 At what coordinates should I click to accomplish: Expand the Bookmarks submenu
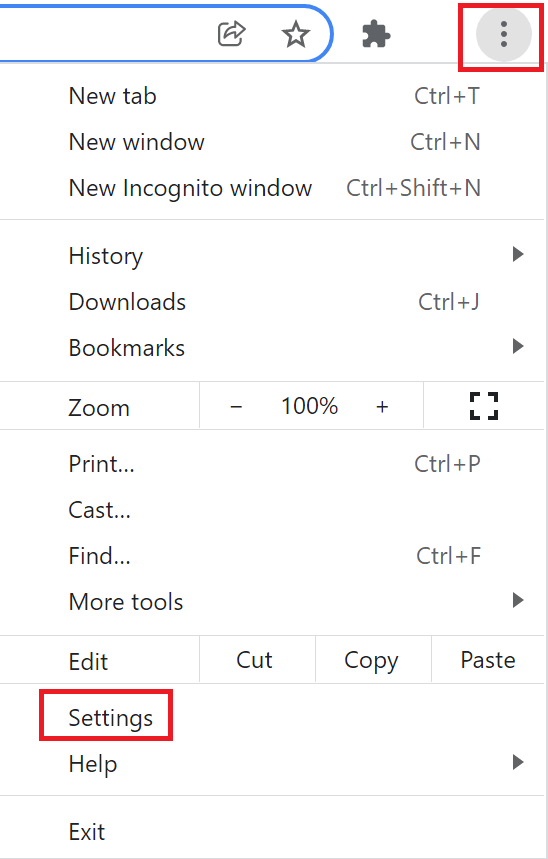click(x=272, y=347)
